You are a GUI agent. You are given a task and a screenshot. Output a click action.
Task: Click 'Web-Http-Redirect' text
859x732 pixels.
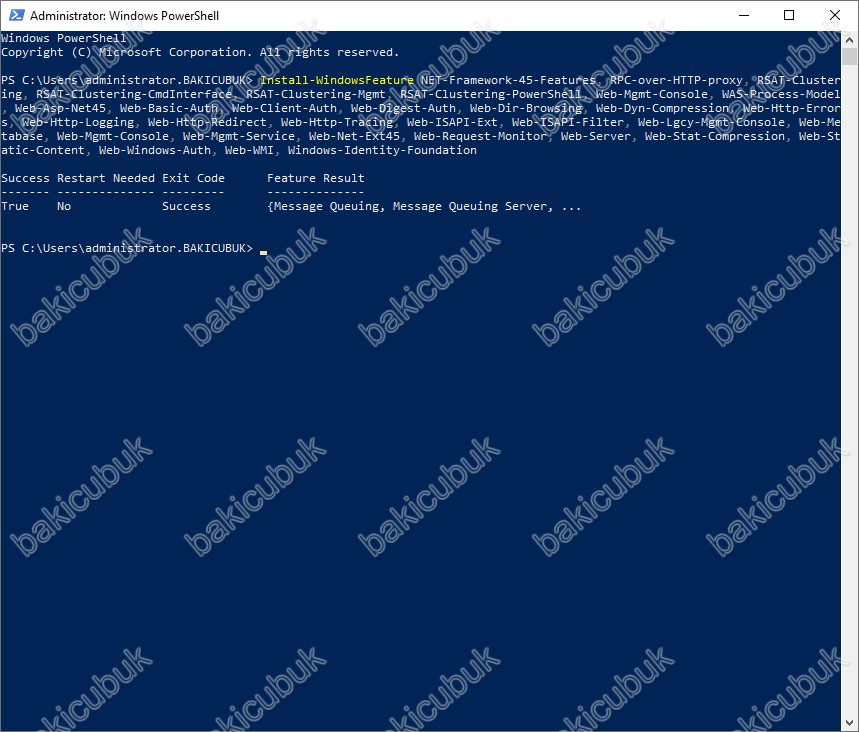point(207,122)
